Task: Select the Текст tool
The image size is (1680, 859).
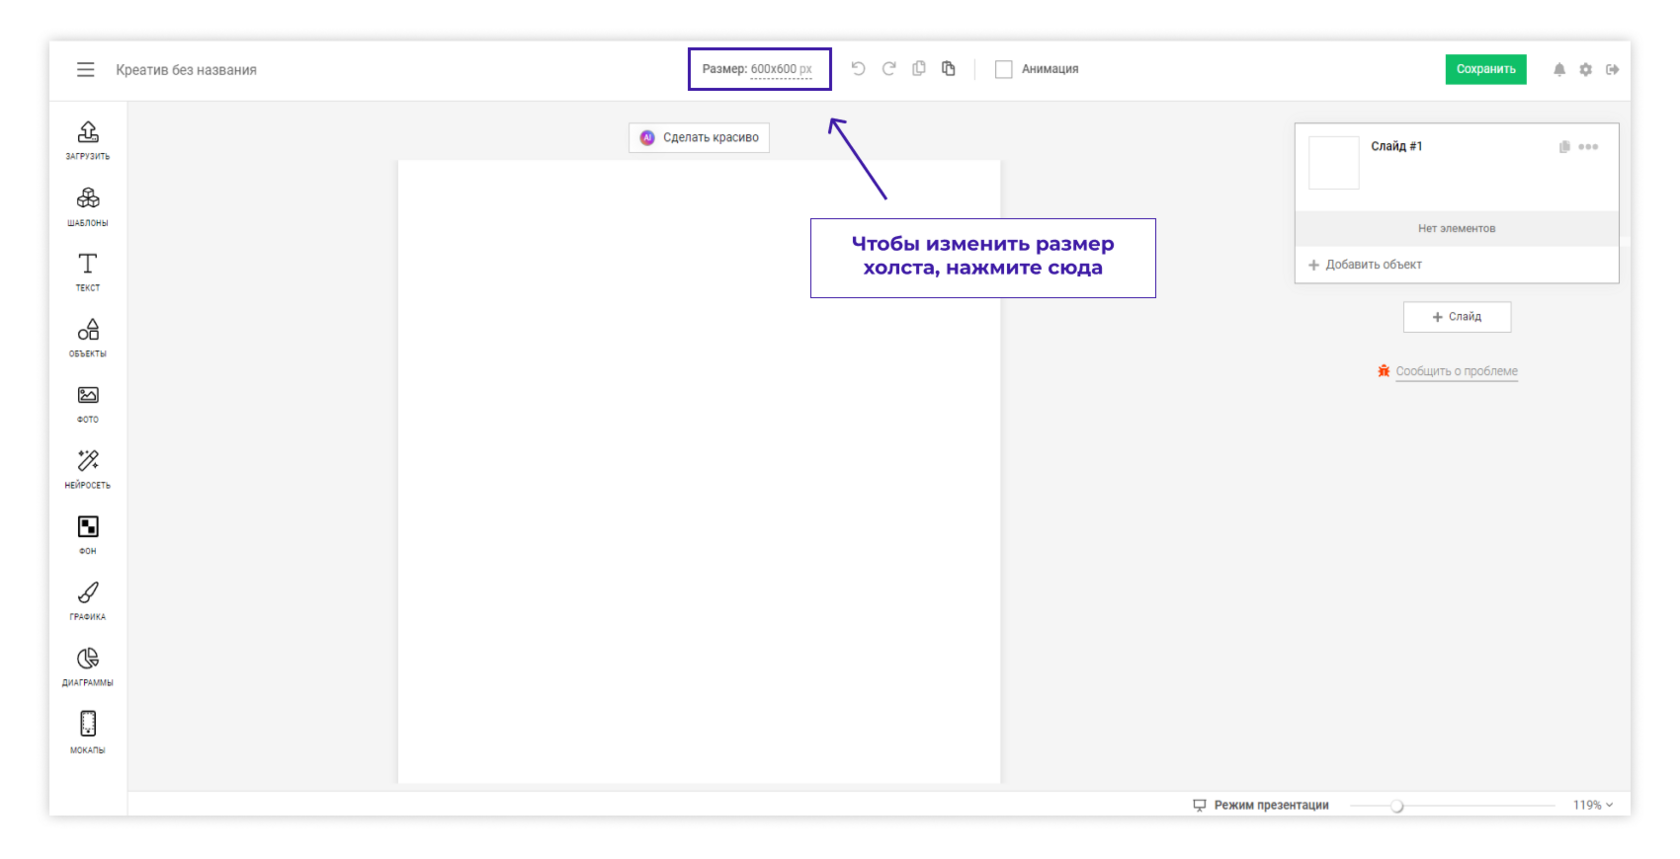Action: (x=88, y=271)
